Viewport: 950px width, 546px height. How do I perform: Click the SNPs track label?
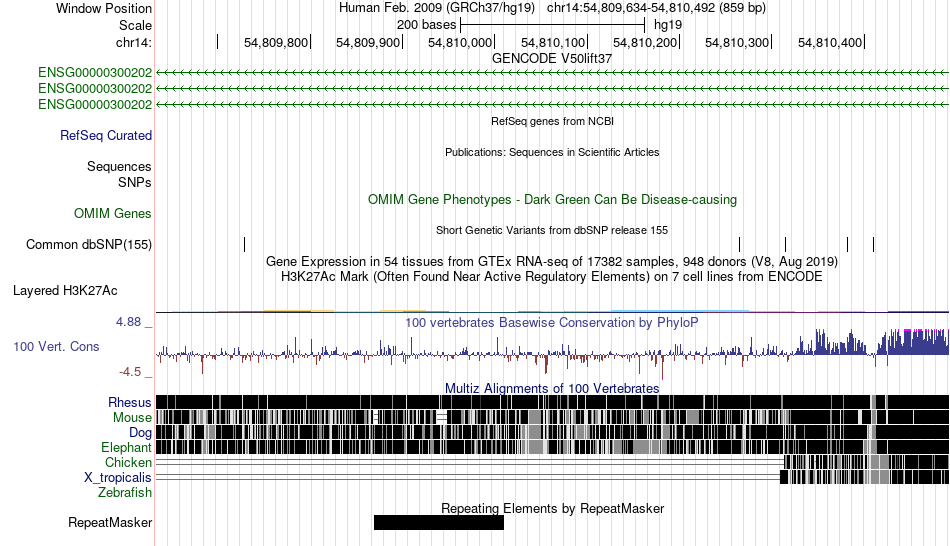coord(135,182)
